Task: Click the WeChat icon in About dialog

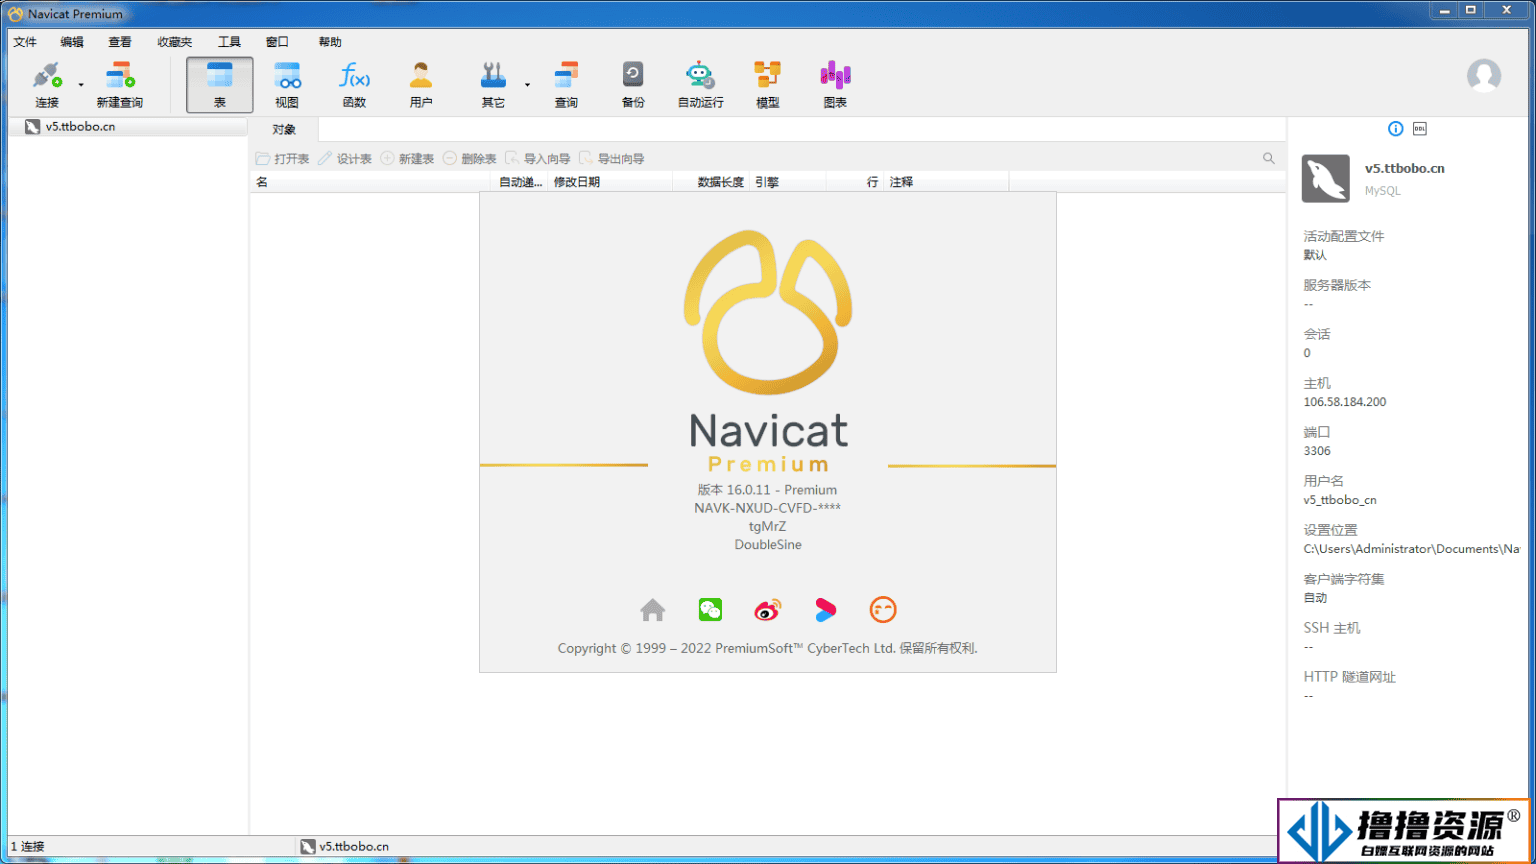Action: click(710, 609)
